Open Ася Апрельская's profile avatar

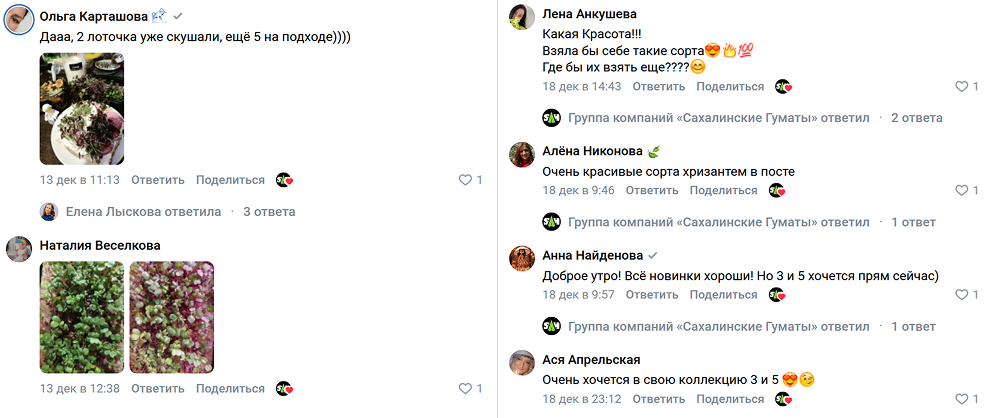521,363
